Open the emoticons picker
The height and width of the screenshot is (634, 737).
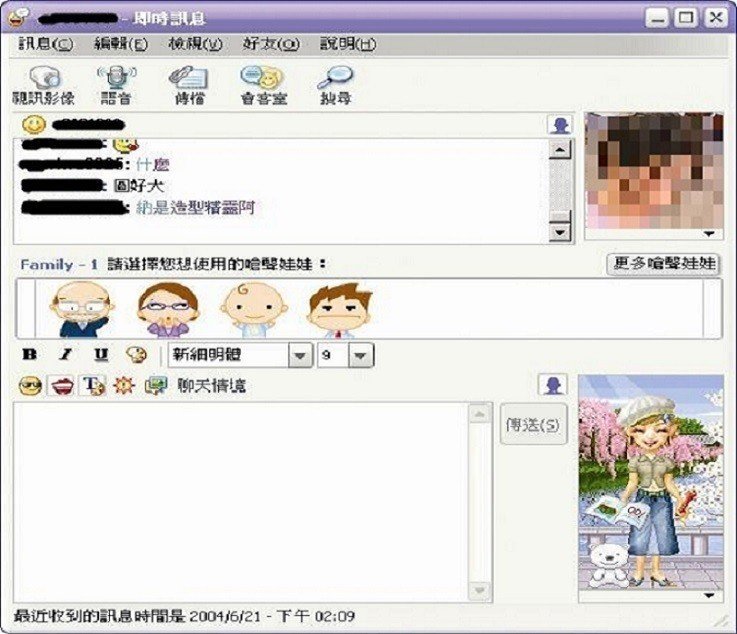point(30,386)
